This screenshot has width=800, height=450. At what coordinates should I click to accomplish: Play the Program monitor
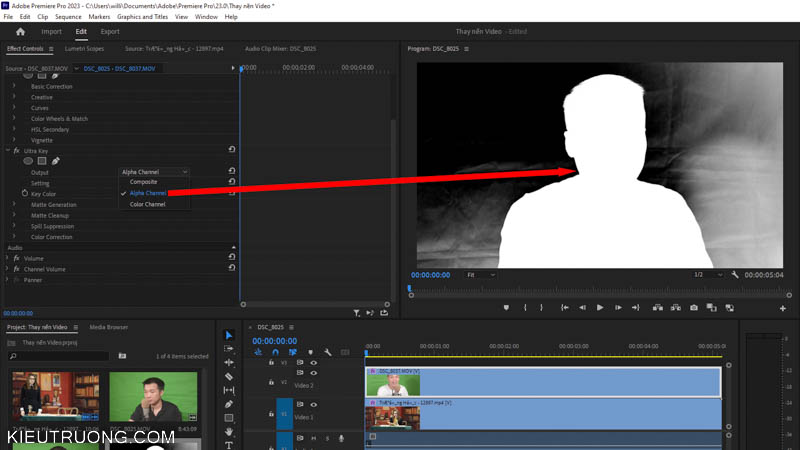600,308
